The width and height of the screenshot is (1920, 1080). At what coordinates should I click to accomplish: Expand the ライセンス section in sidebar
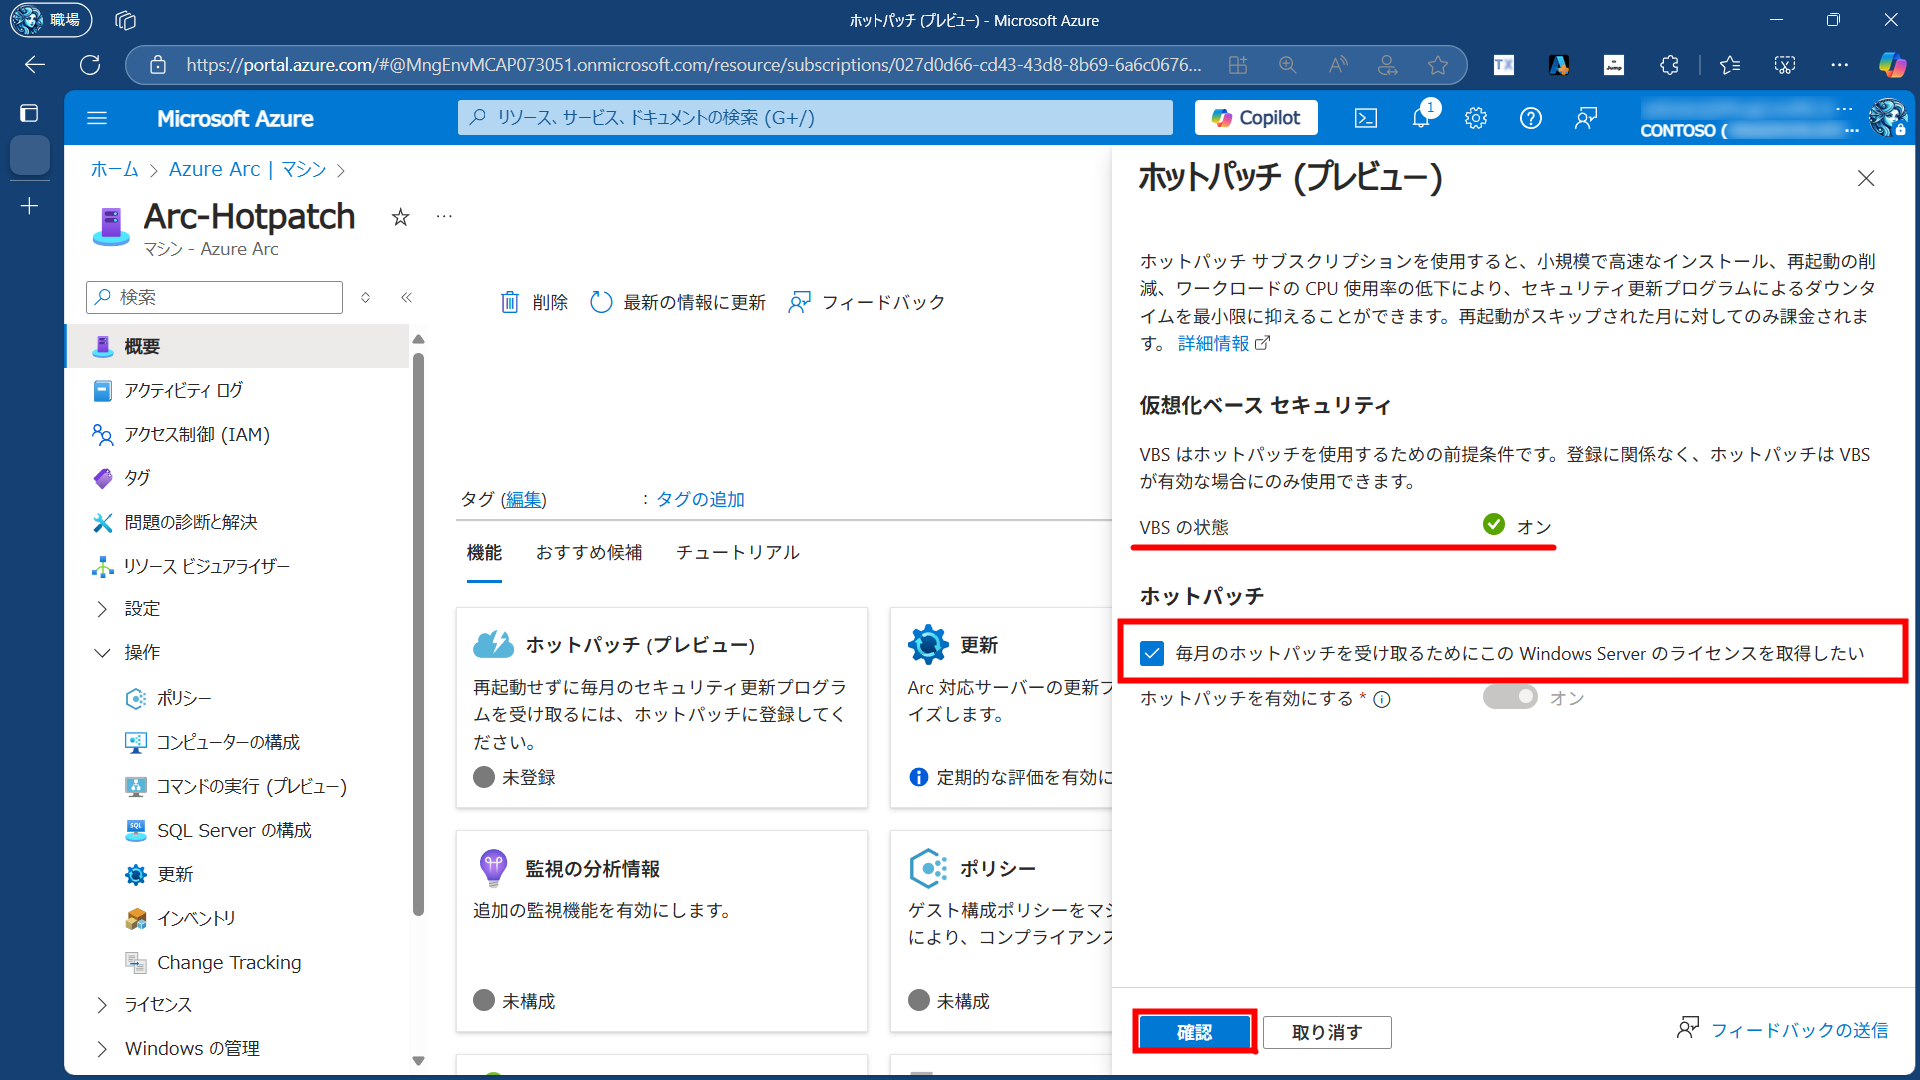(x=102, y=1004)
